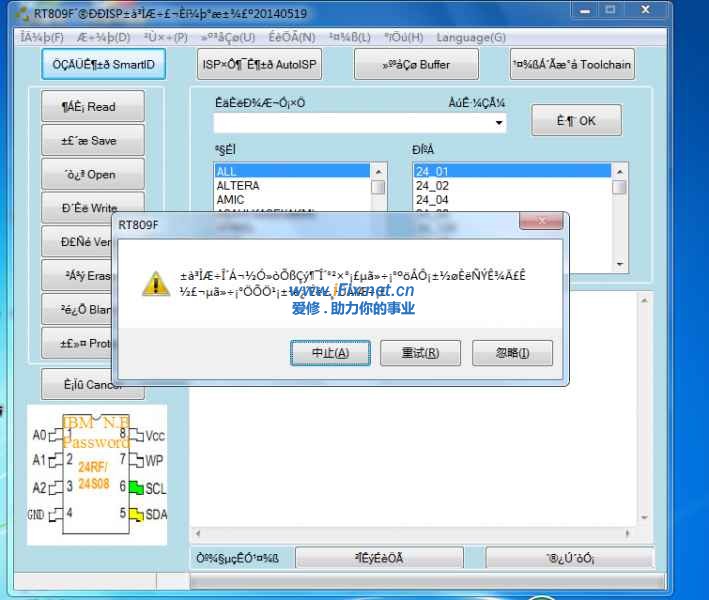Viewport: 709px width, 600px height.
Task: Click the yellow warning icon in the dialog
Action: click(155, 283)
